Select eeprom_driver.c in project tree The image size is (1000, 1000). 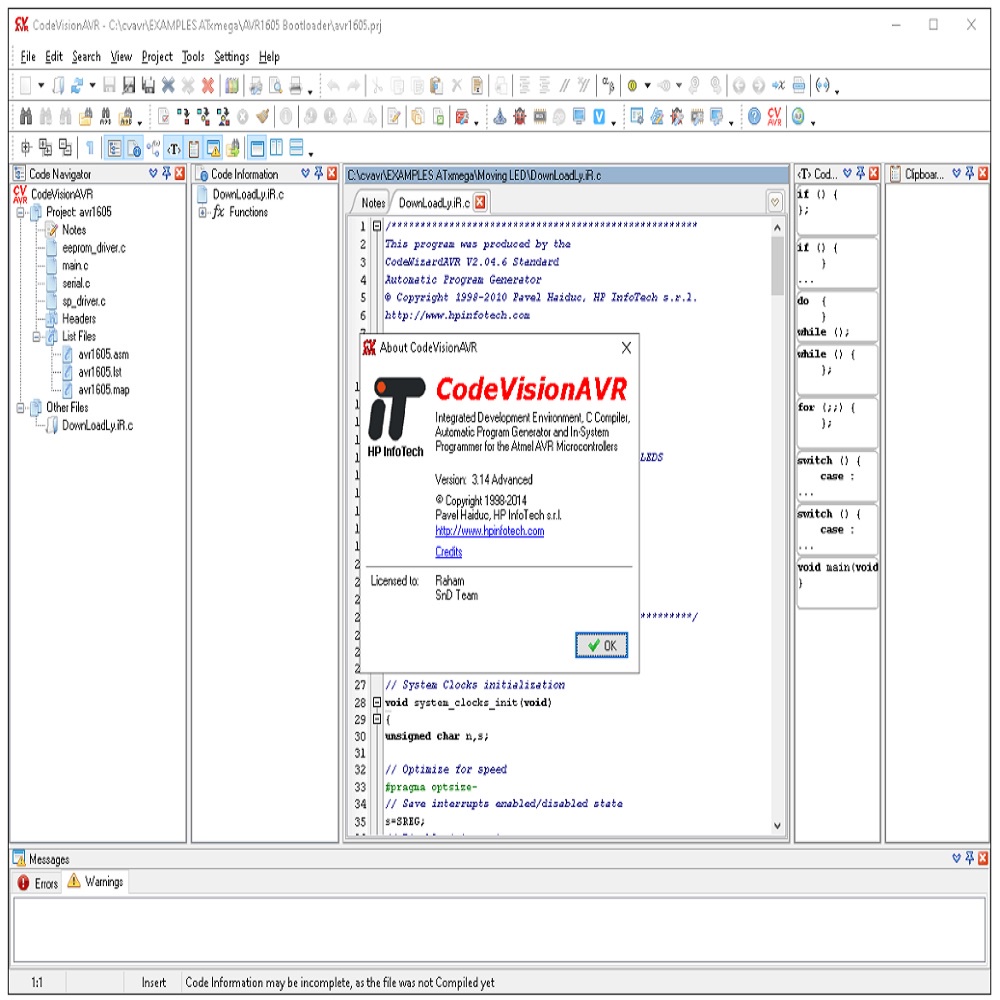coord(94,247)
